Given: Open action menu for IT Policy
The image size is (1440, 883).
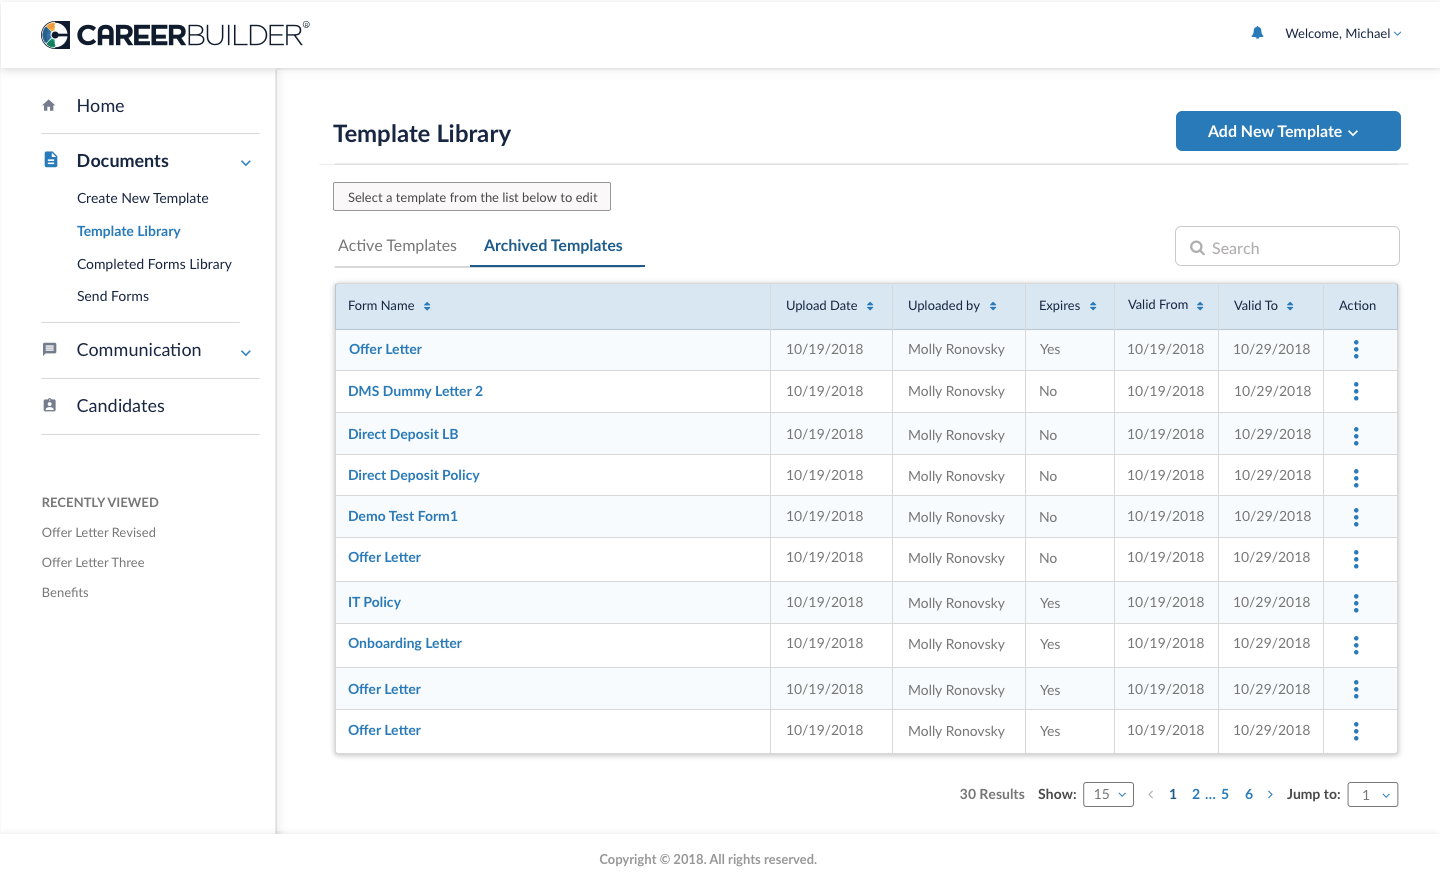Looking at the screenshot, I should click(1356, 603).
